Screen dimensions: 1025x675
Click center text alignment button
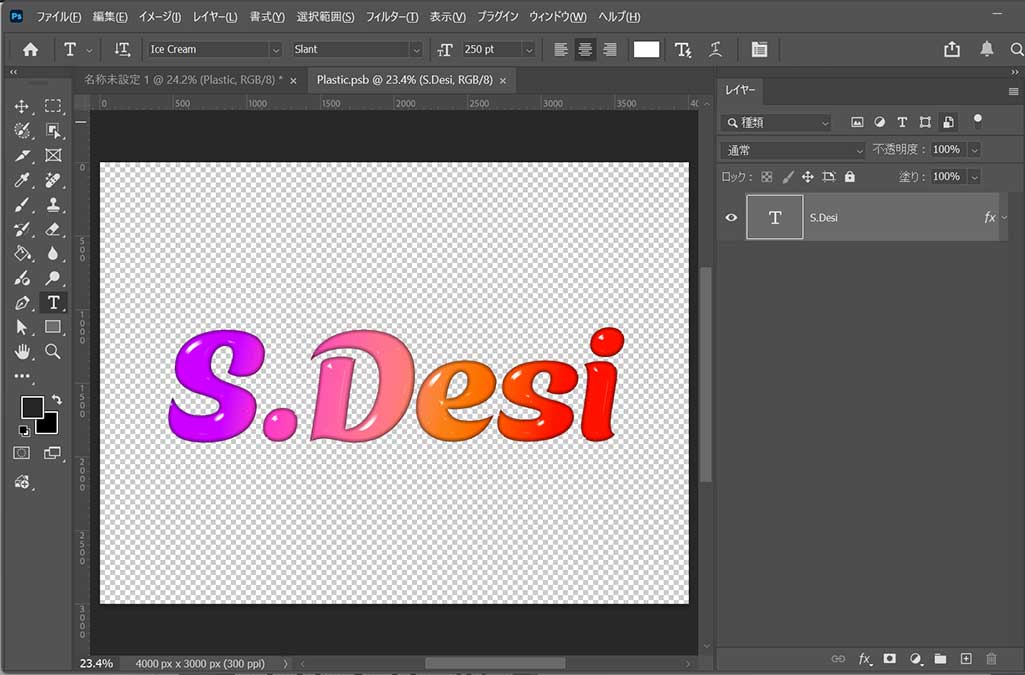pyautogui.click(x=585, y=49)
